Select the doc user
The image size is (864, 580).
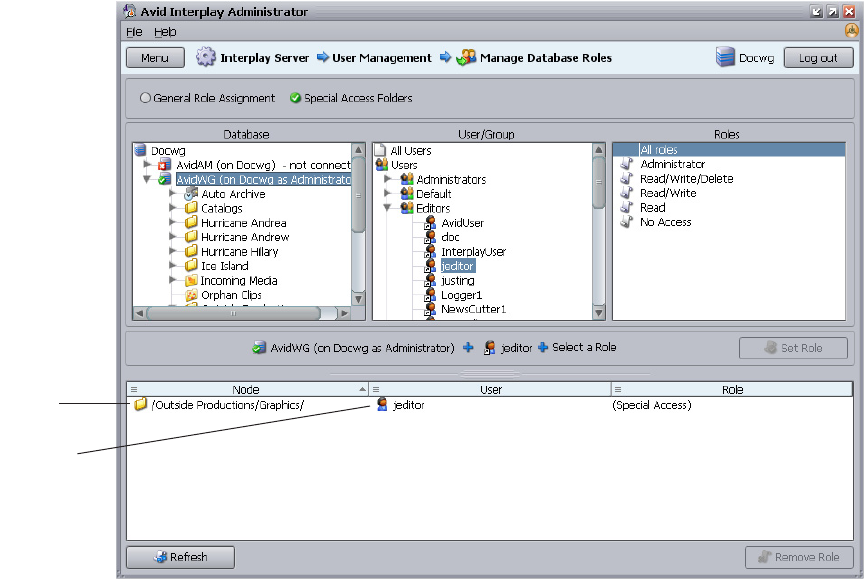[450, 237]
